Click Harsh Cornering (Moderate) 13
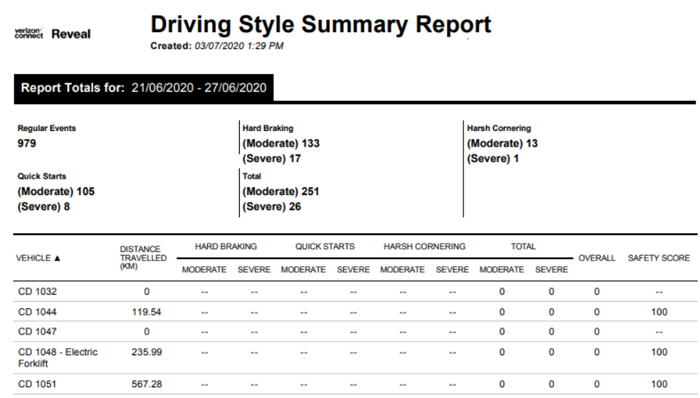The image size is (700, 398). point(502,144)
